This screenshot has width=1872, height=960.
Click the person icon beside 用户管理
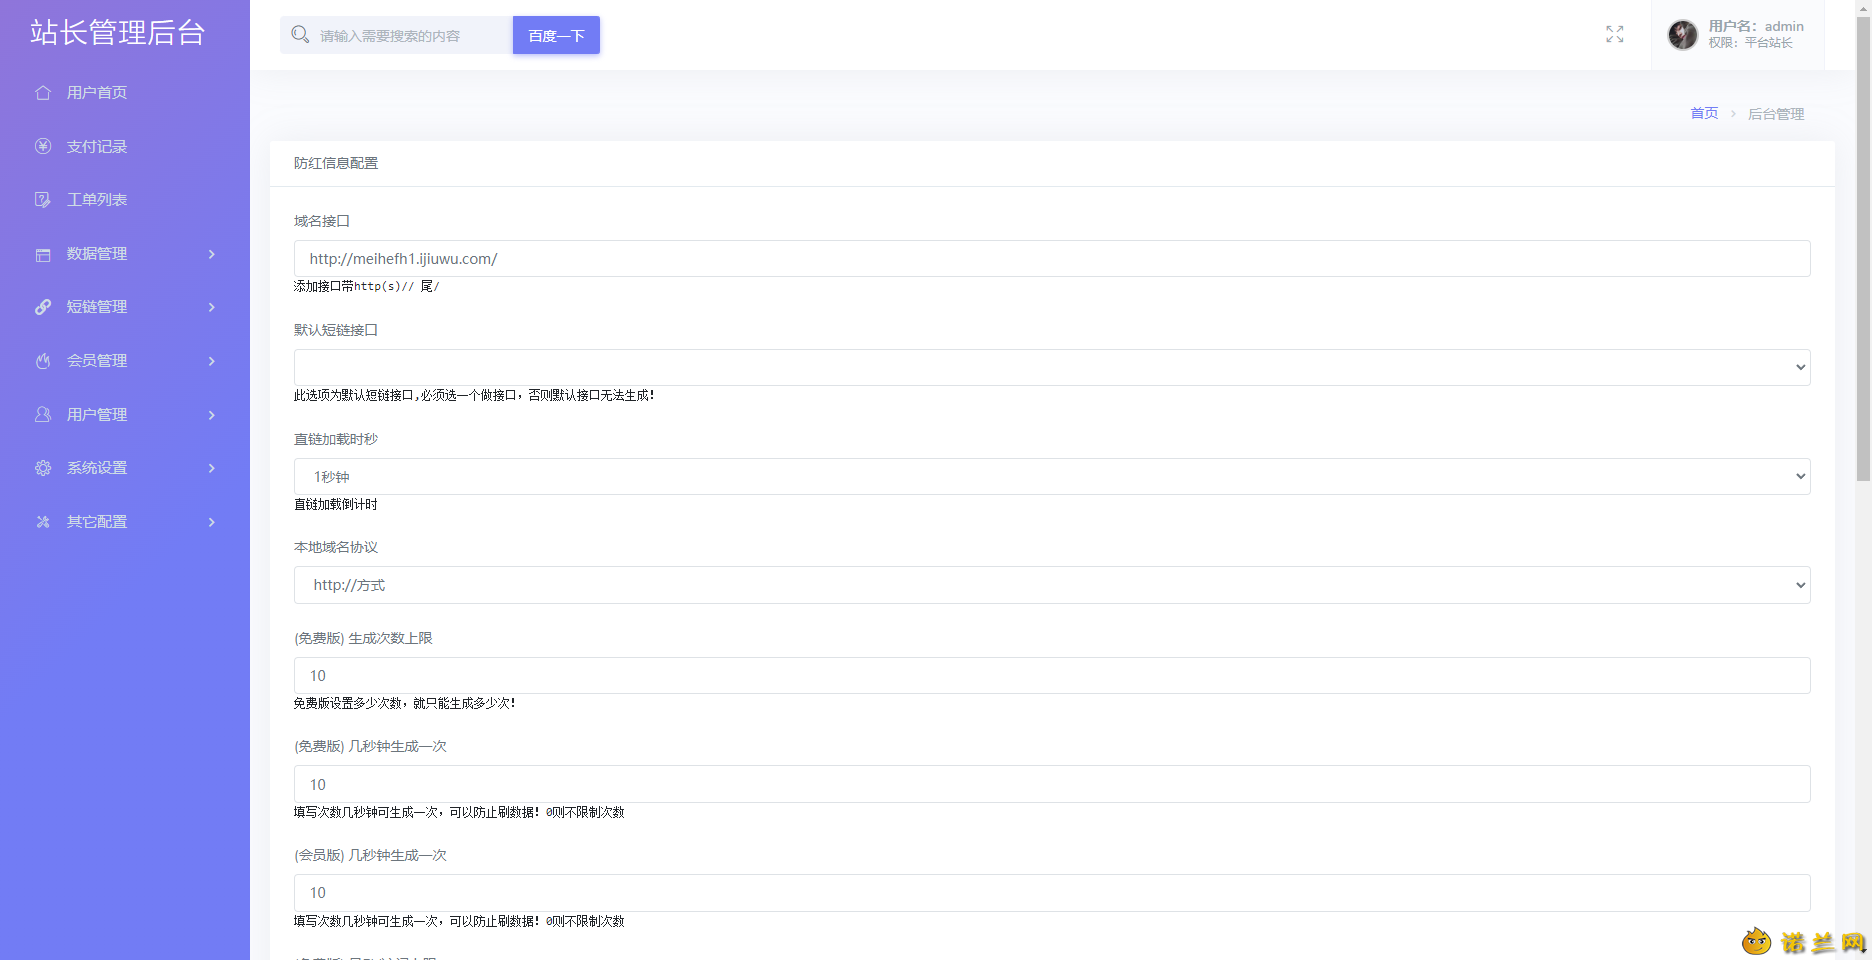[x=43, y=414]
